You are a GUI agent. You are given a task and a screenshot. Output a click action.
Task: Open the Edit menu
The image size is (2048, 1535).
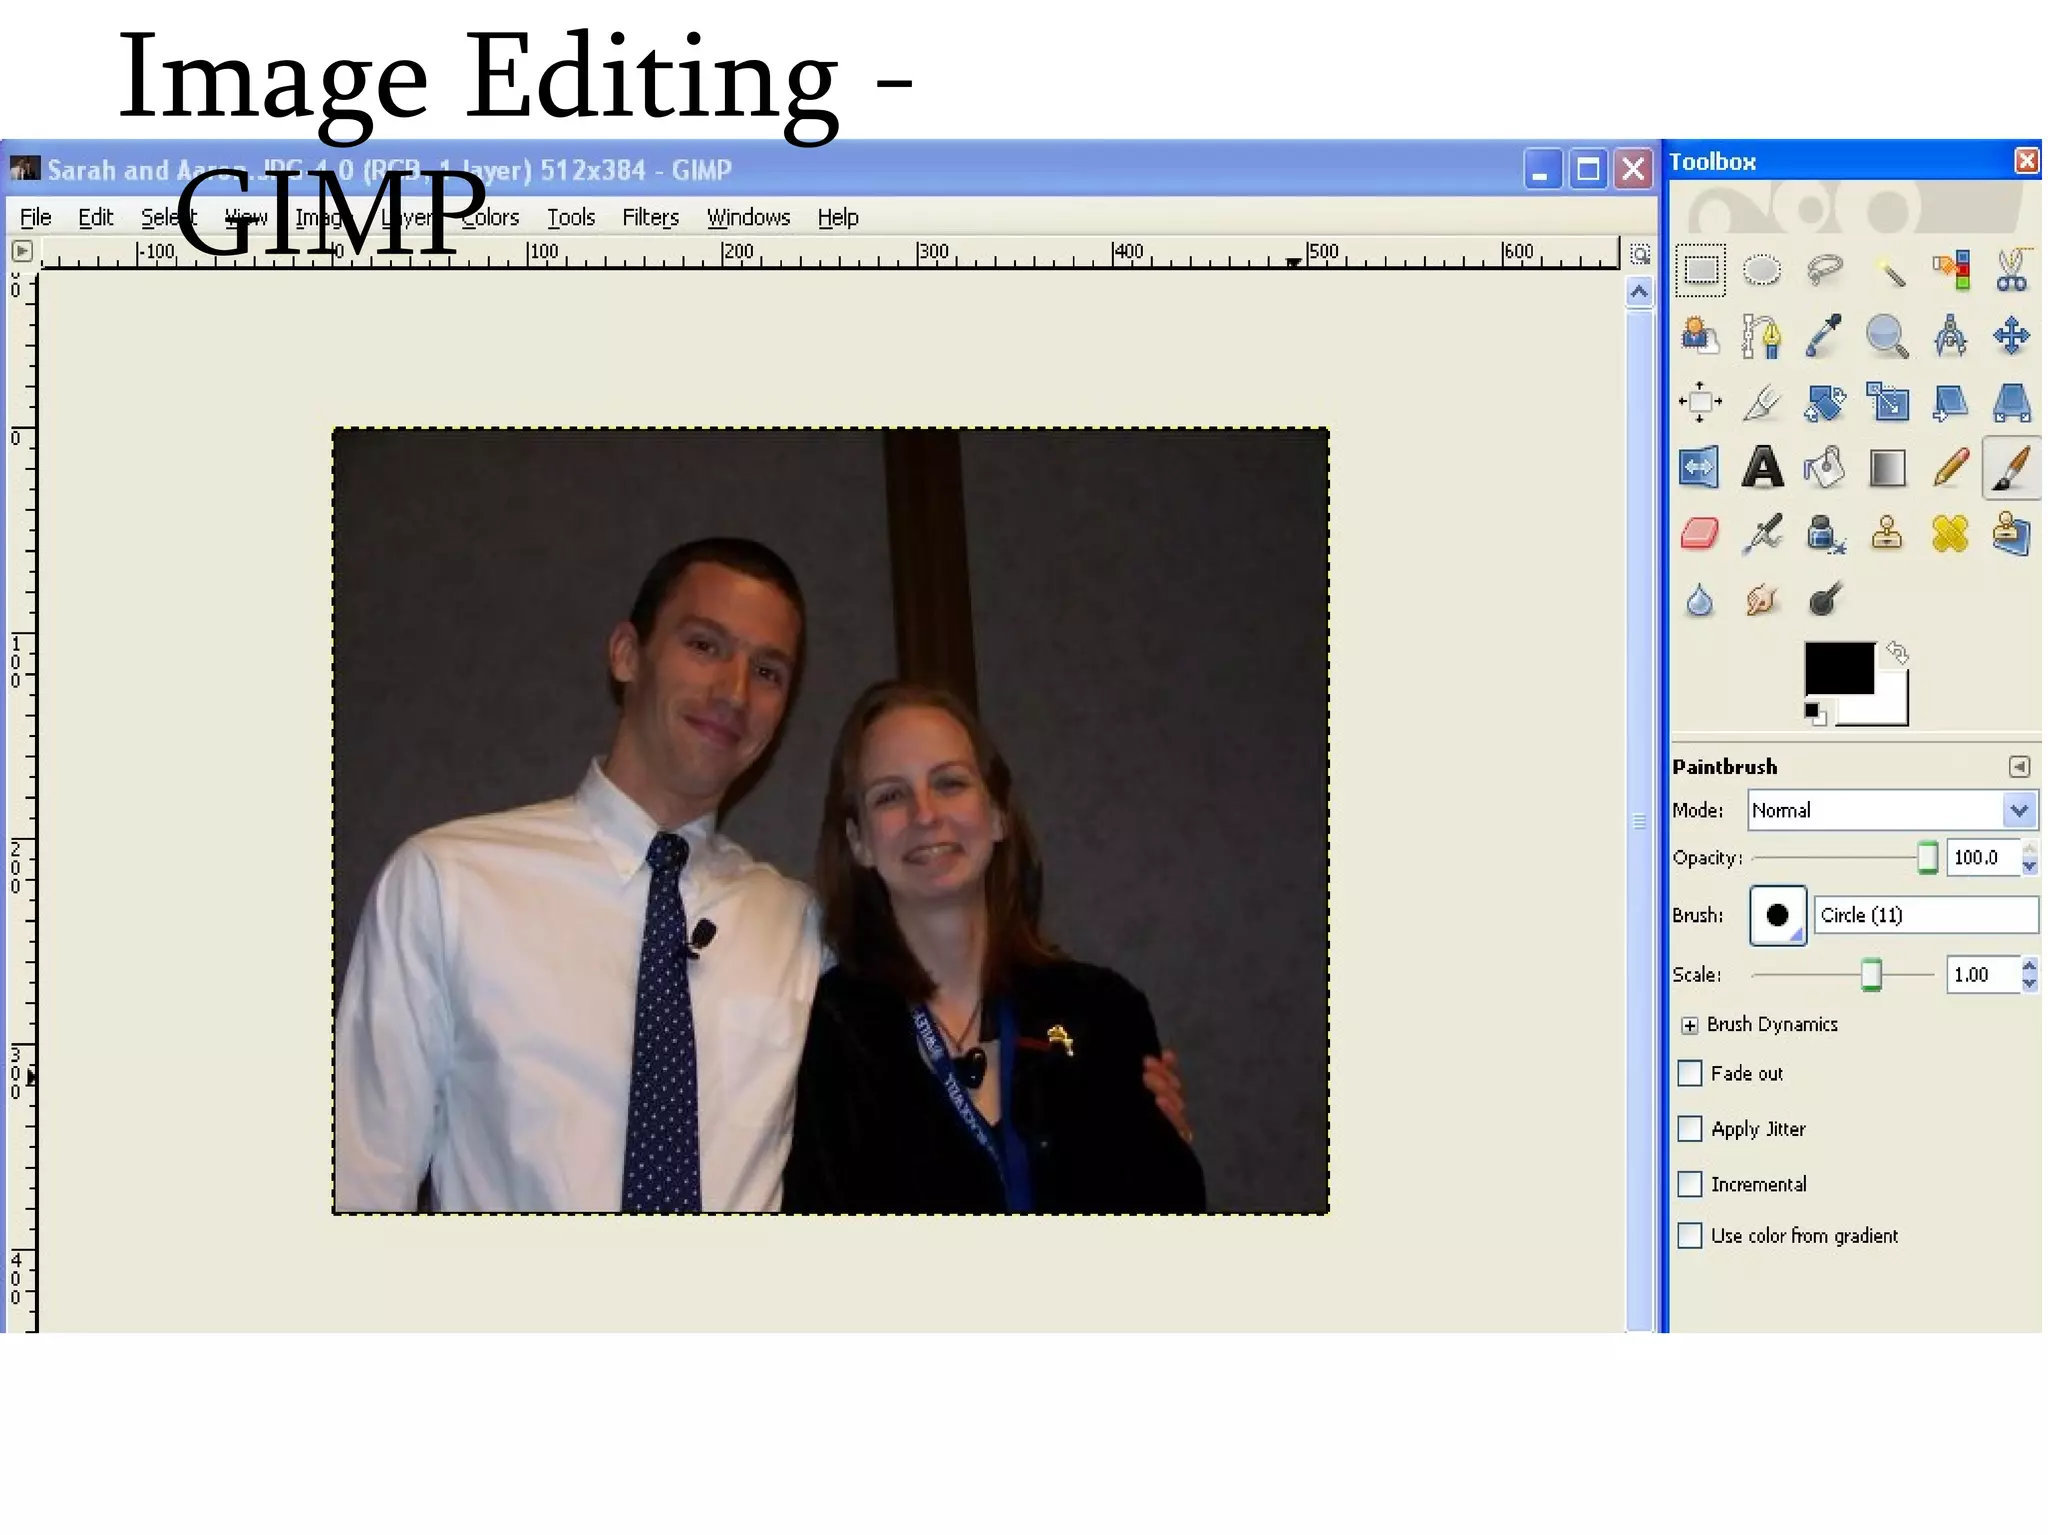coord(95,217)
